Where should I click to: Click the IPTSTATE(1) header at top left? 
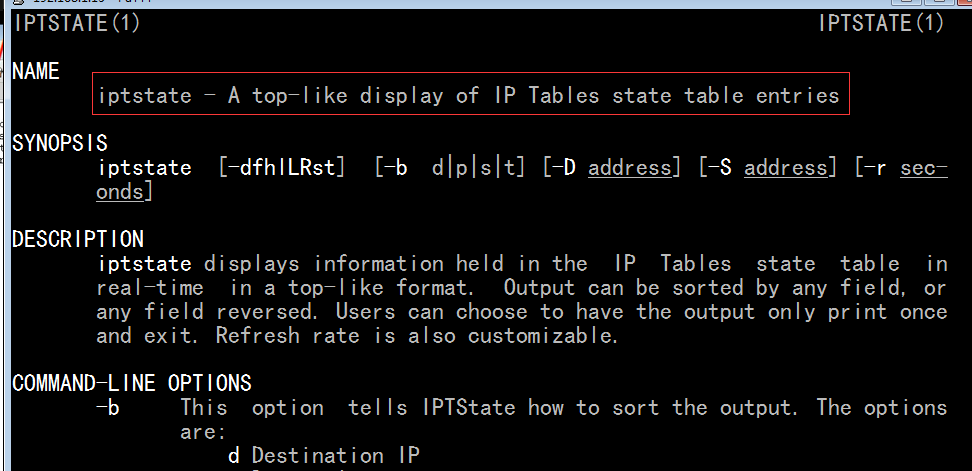coord(77,24)
